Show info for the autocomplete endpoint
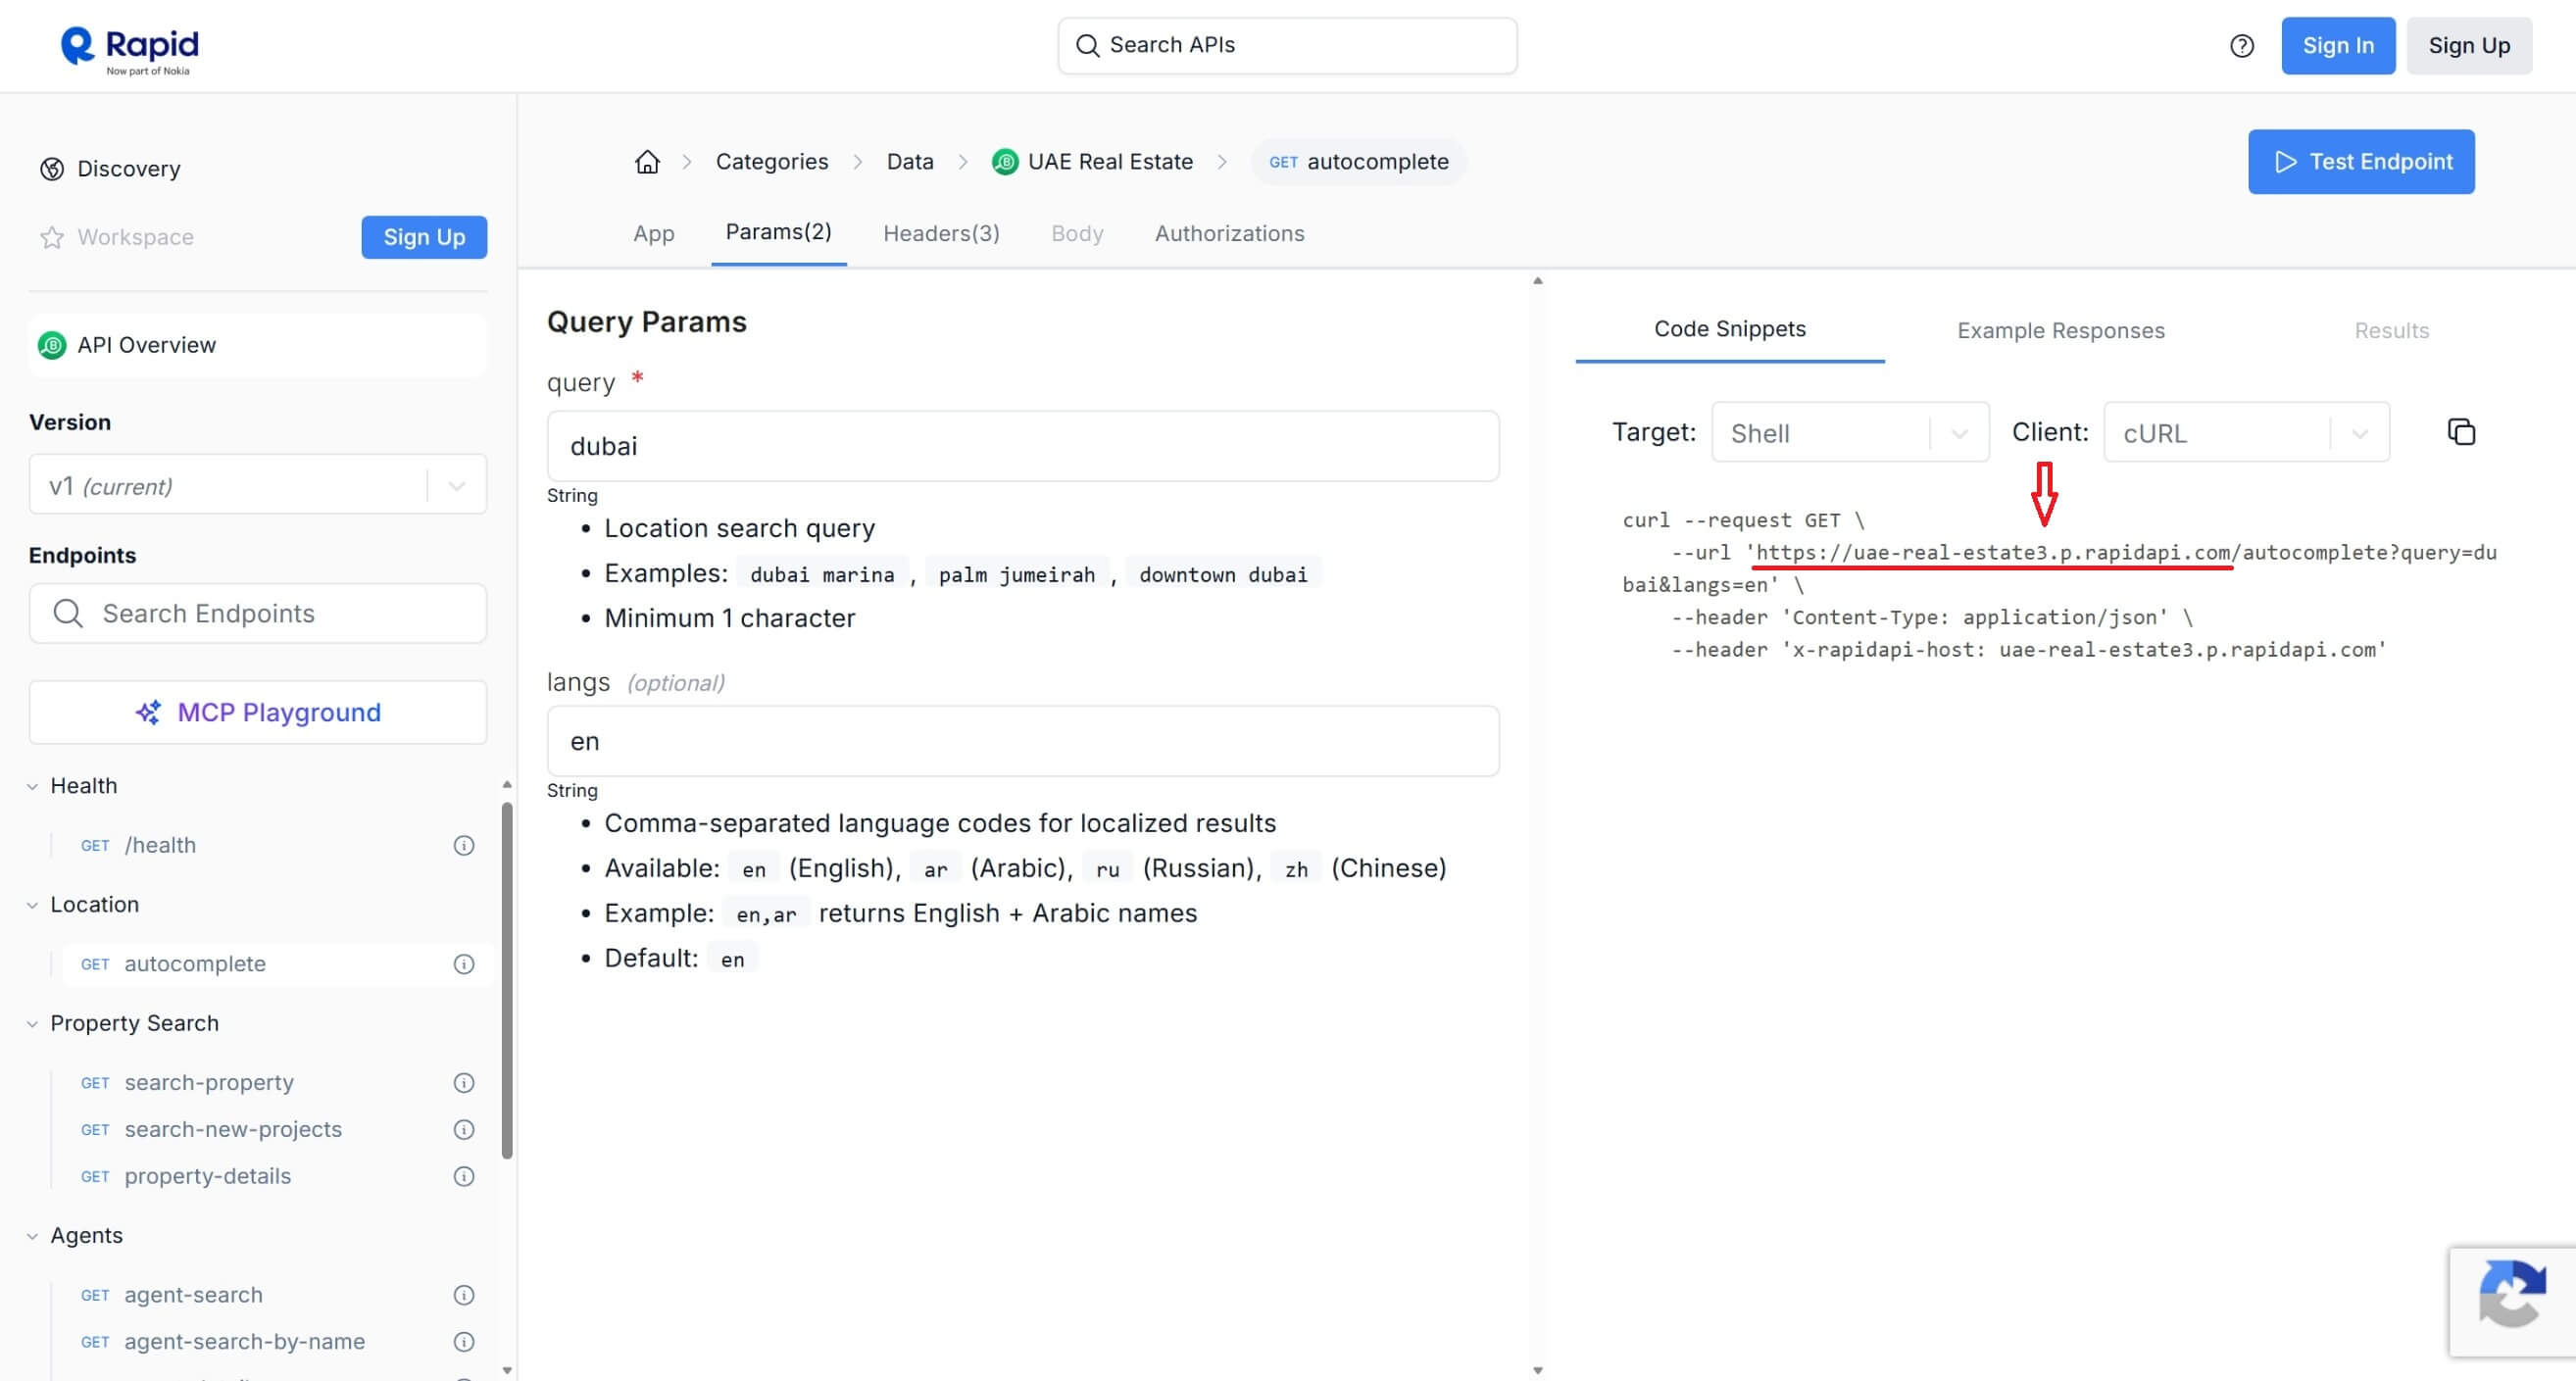This screenshot has width=2576, height=1381. pos(464,965)
